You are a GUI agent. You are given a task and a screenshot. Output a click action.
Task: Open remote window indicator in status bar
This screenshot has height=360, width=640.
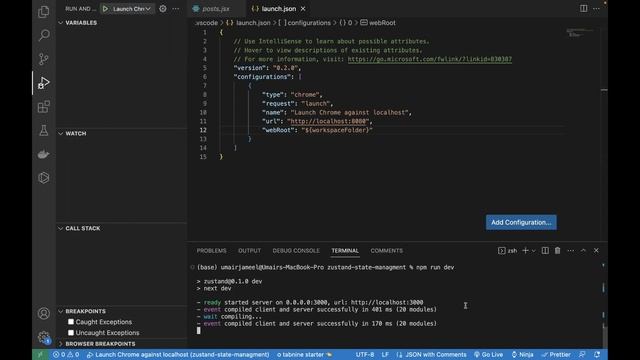pos(40,355)
